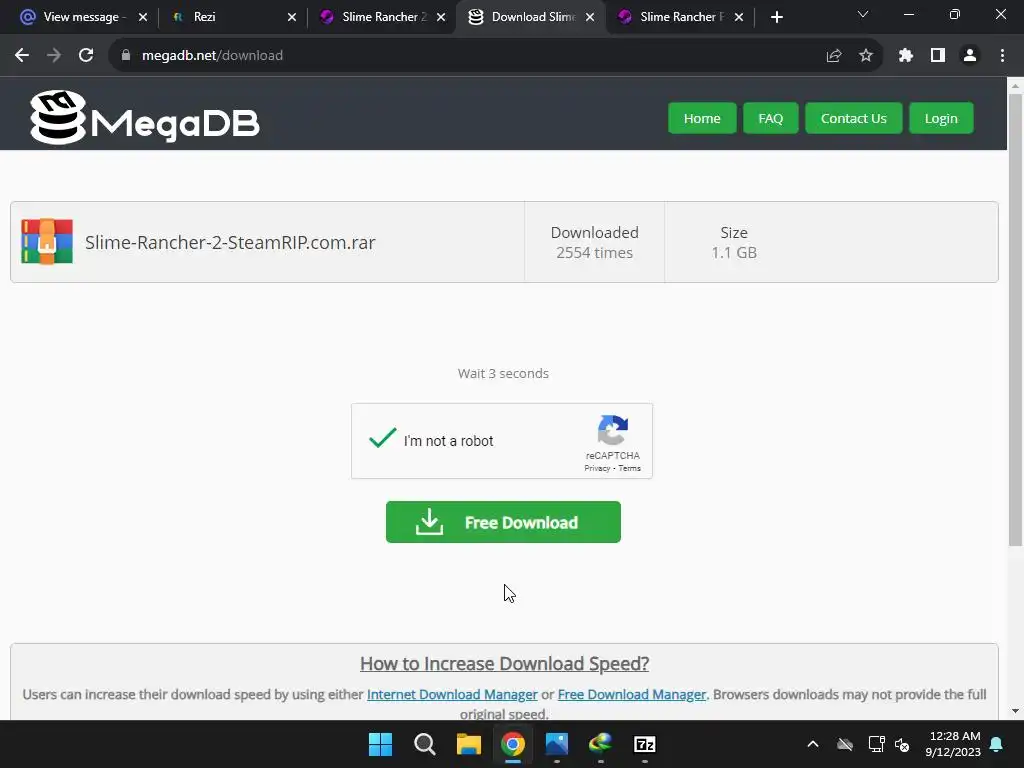Toggle the browser side panel icon

tap(938, 56)
